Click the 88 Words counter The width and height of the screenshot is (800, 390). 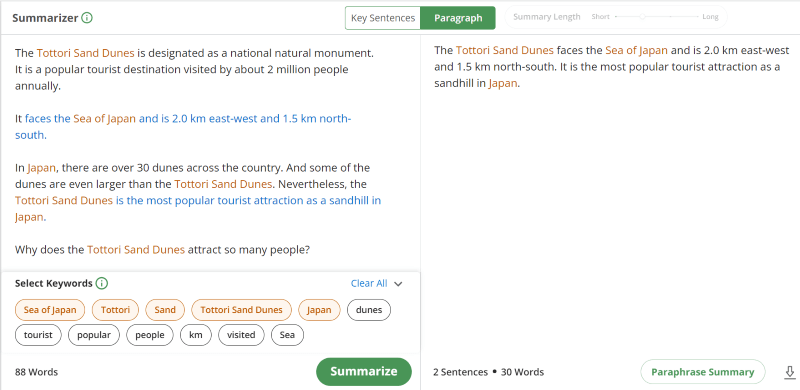tap(36, 372)
